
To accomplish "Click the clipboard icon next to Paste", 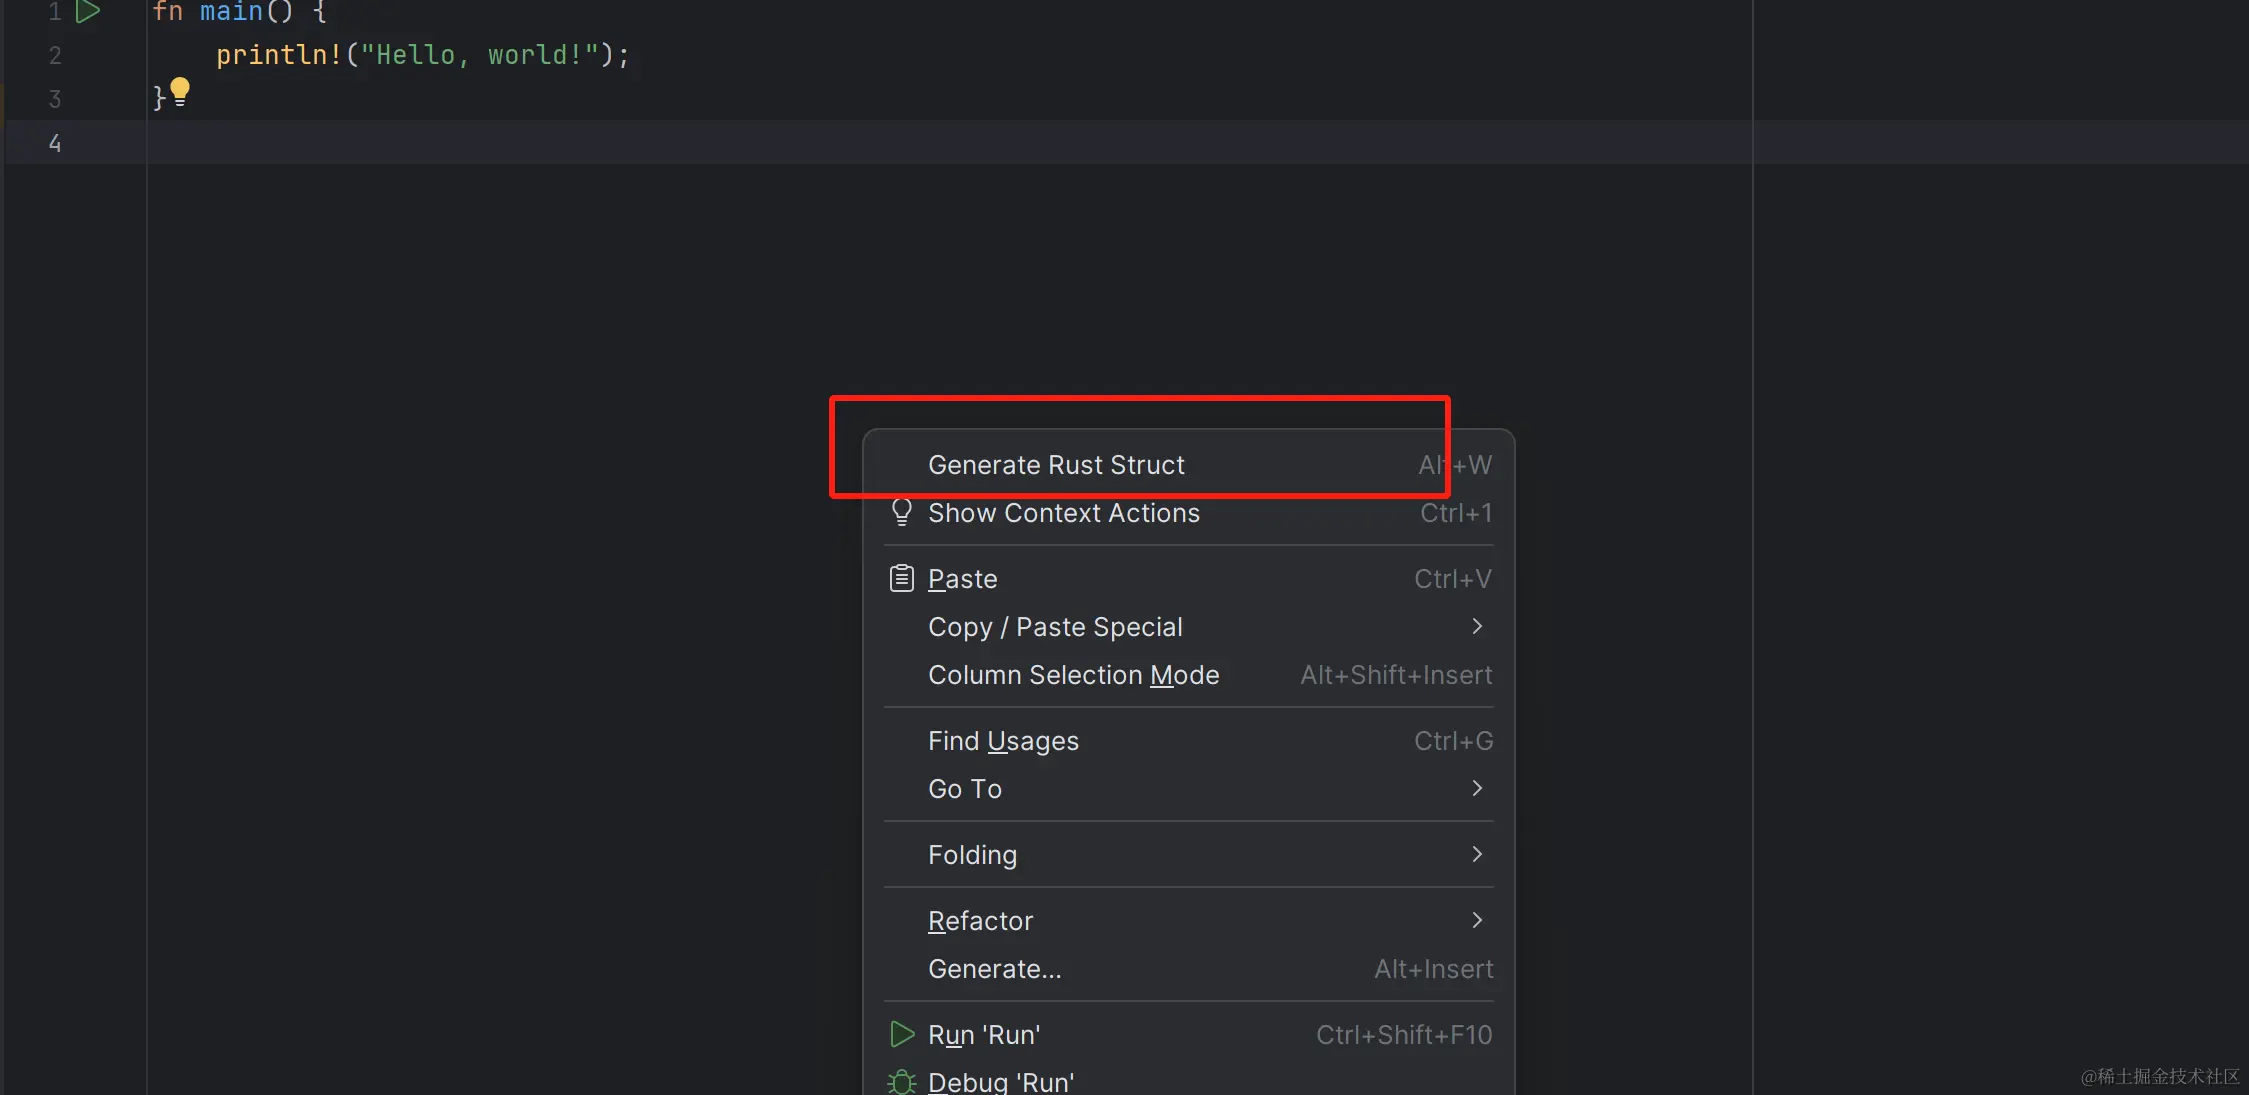I will (x=901, y=579).
